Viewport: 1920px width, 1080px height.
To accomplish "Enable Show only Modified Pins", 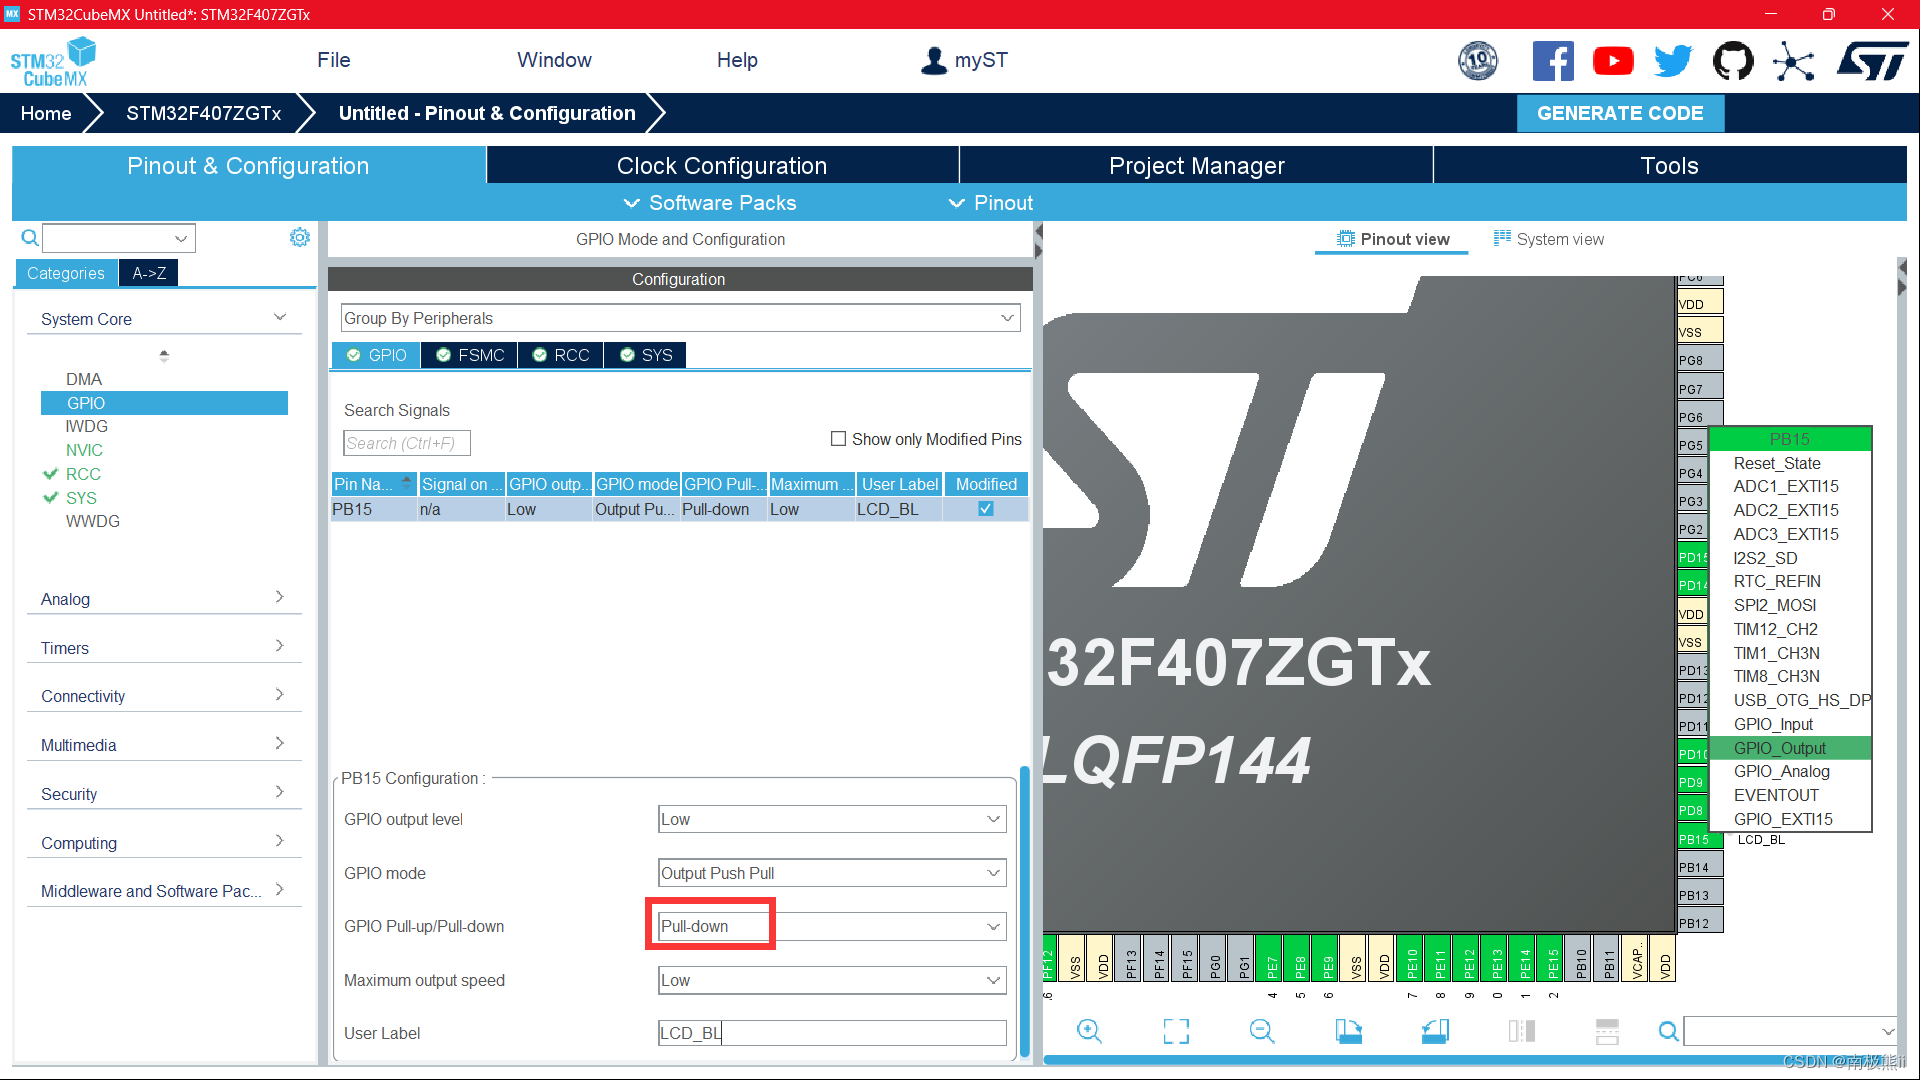I will (x=839, y=438).
